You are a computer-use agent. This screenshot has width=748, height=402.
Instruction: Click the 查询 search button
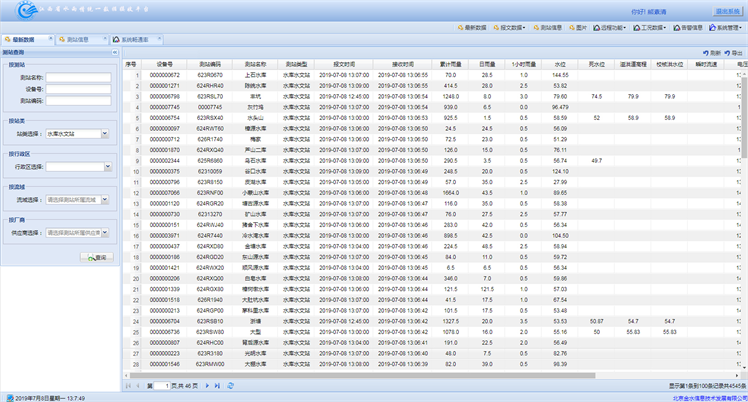(95, 257)
